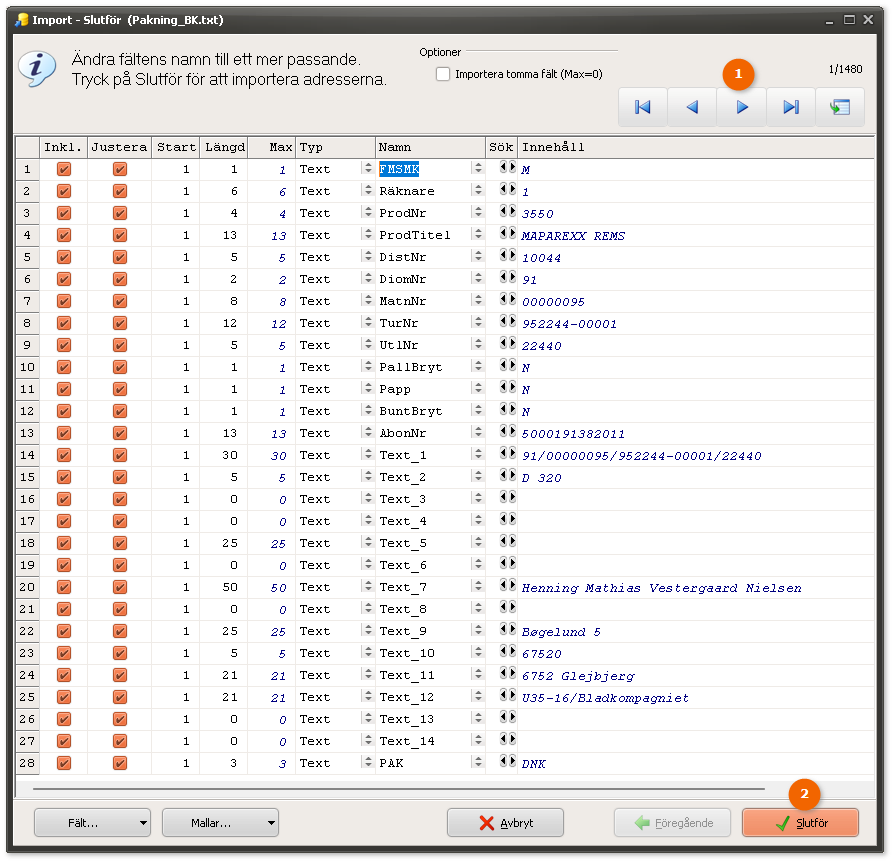
Task: Click the info icon in the header
Action: tap(37, 69)
